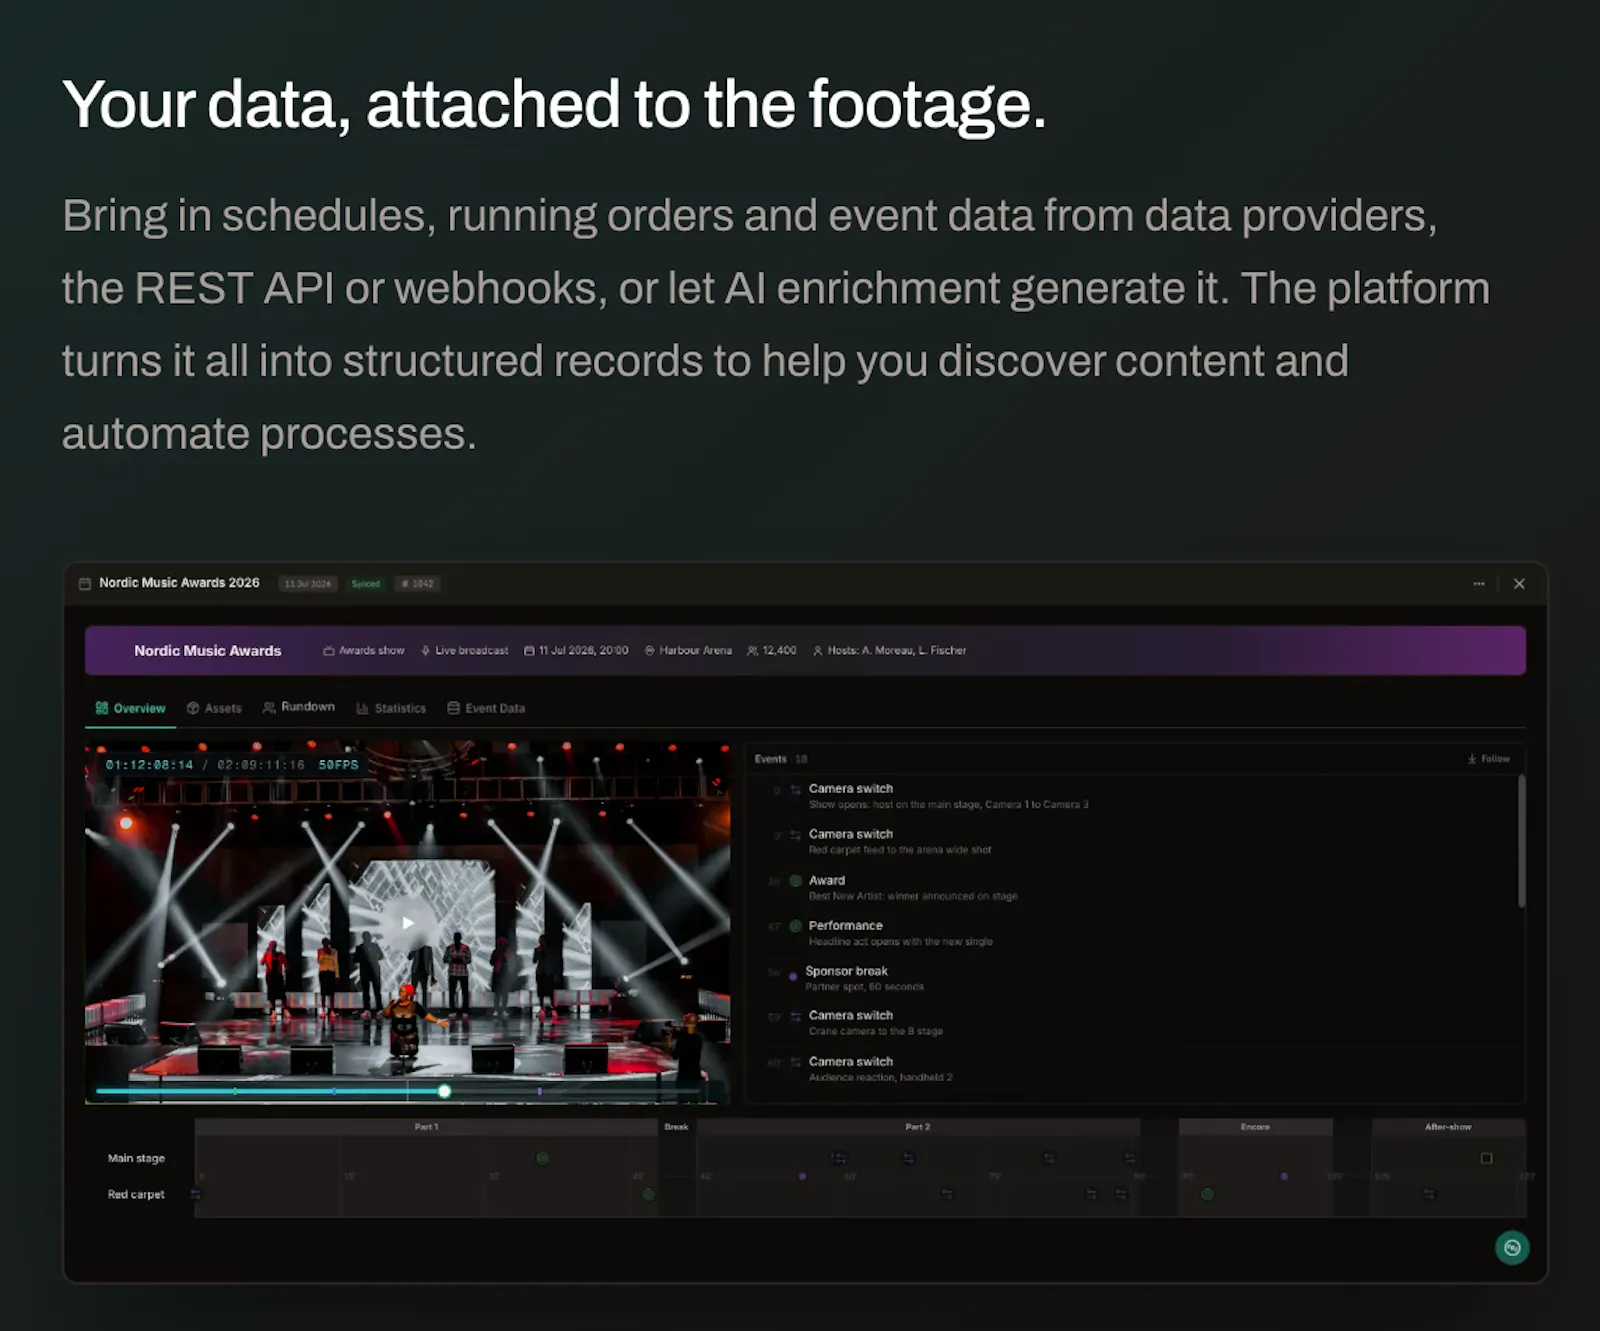Image resolution: width=1600 pixels, height=1331 pixels.
Task: Open the Assets tab
Action: [x=214, y=708]
